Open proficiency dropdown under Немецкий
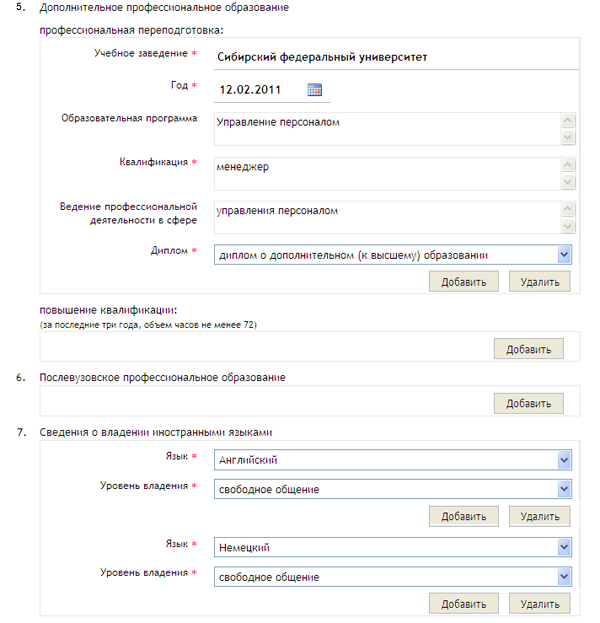The width and height of the screenshot is (600, 623). point(564,576)
